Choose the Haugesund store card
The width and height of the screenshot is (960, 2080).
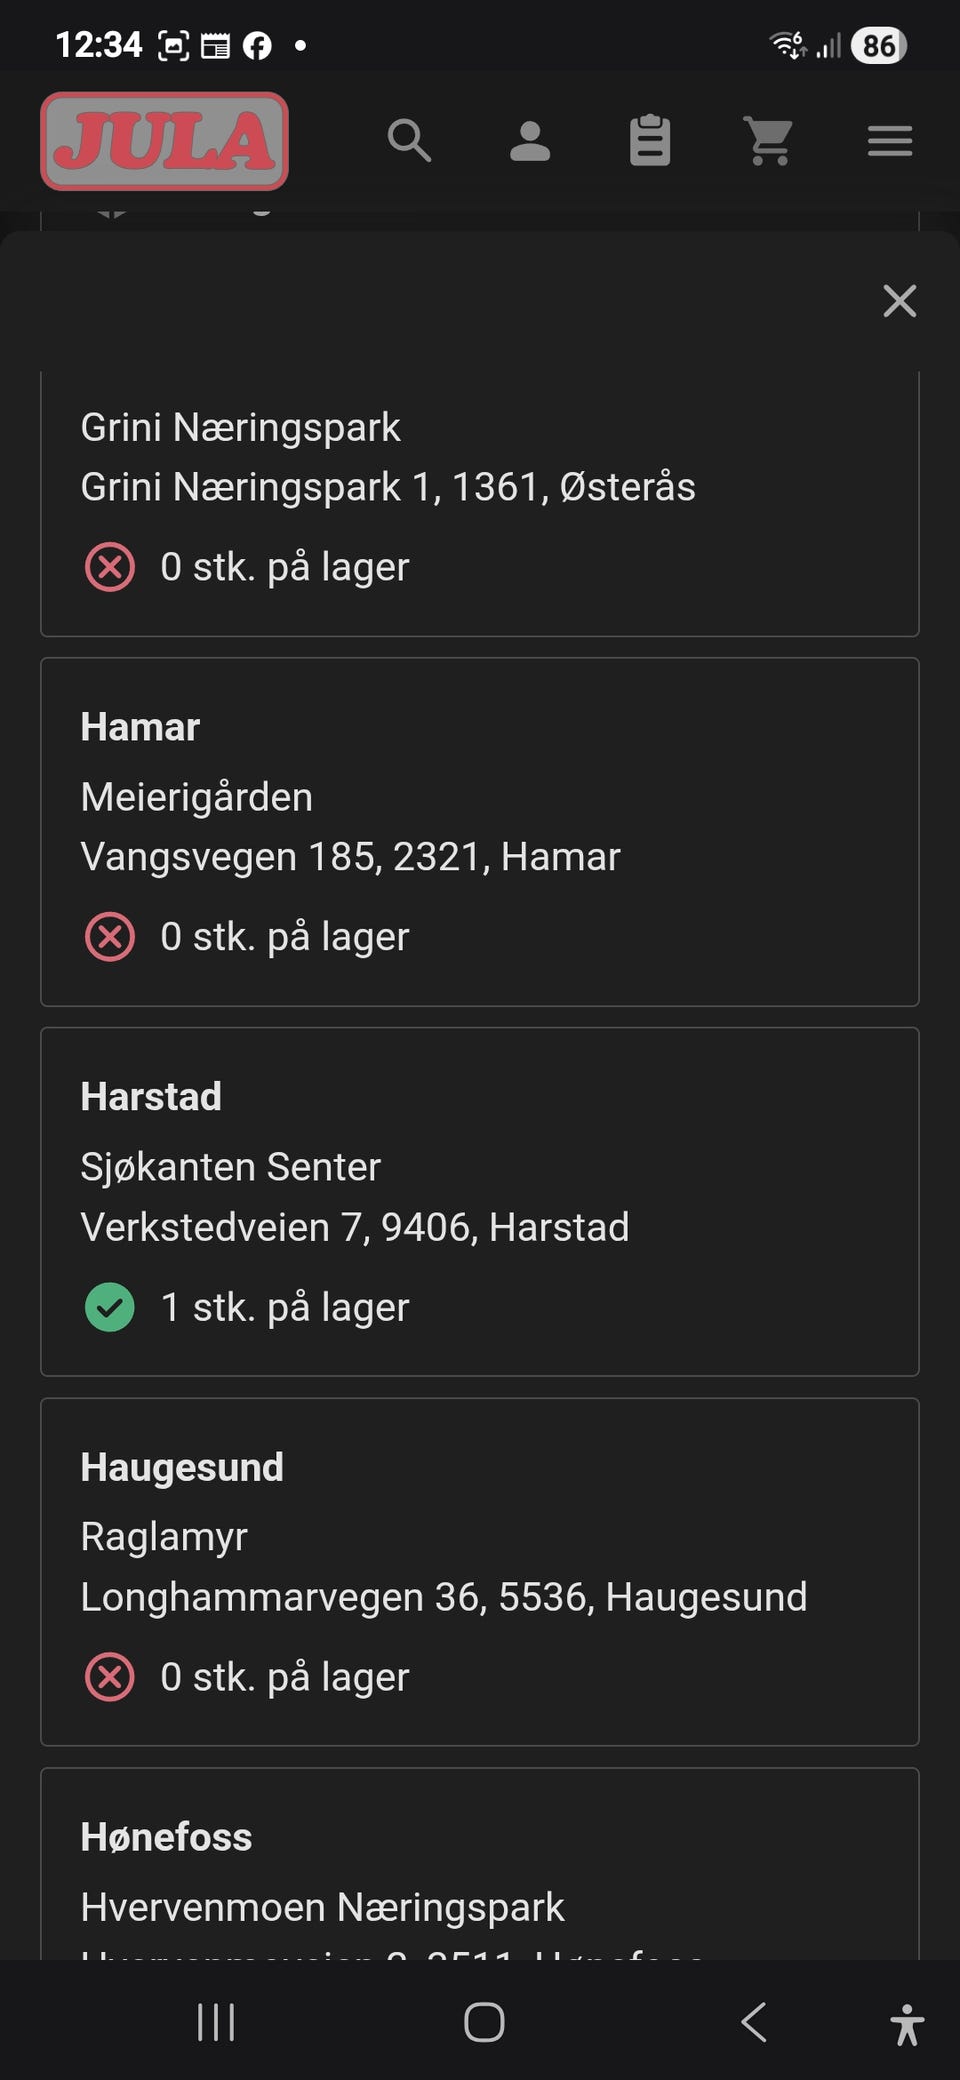[x=480, y=1572]
